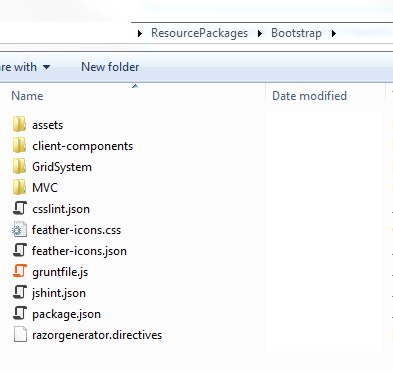Select the package.json file icon
The image size is (393, 372).
pos(20,313)
